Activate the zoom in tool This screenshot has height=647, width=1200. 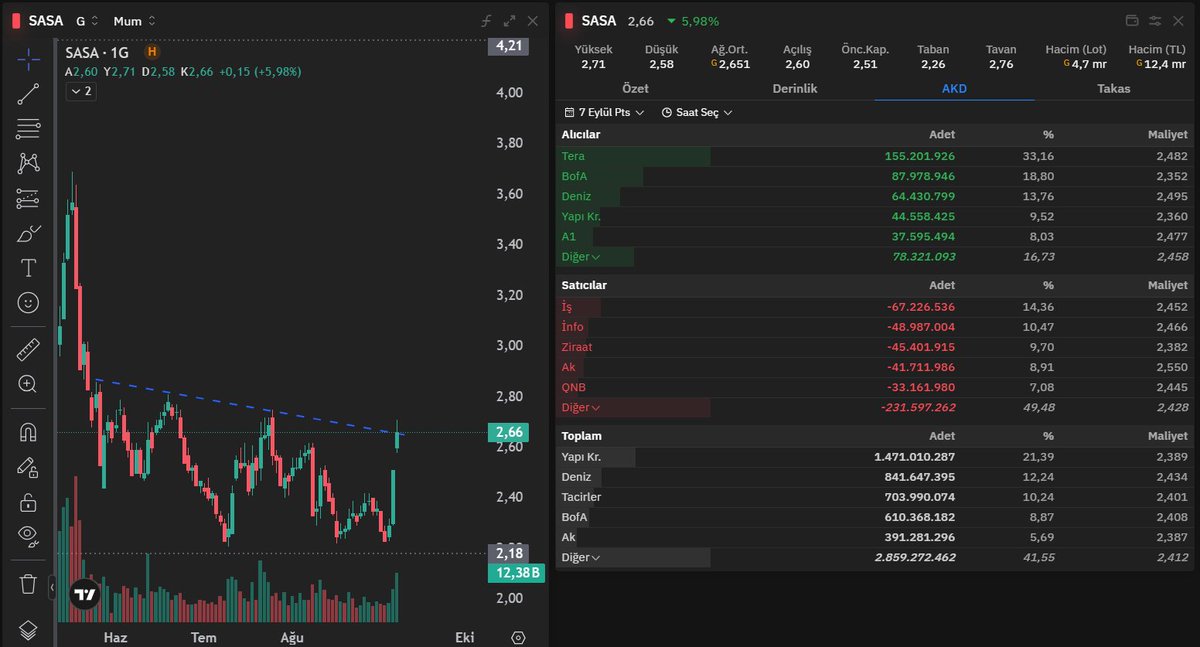[x=28, y=384]
